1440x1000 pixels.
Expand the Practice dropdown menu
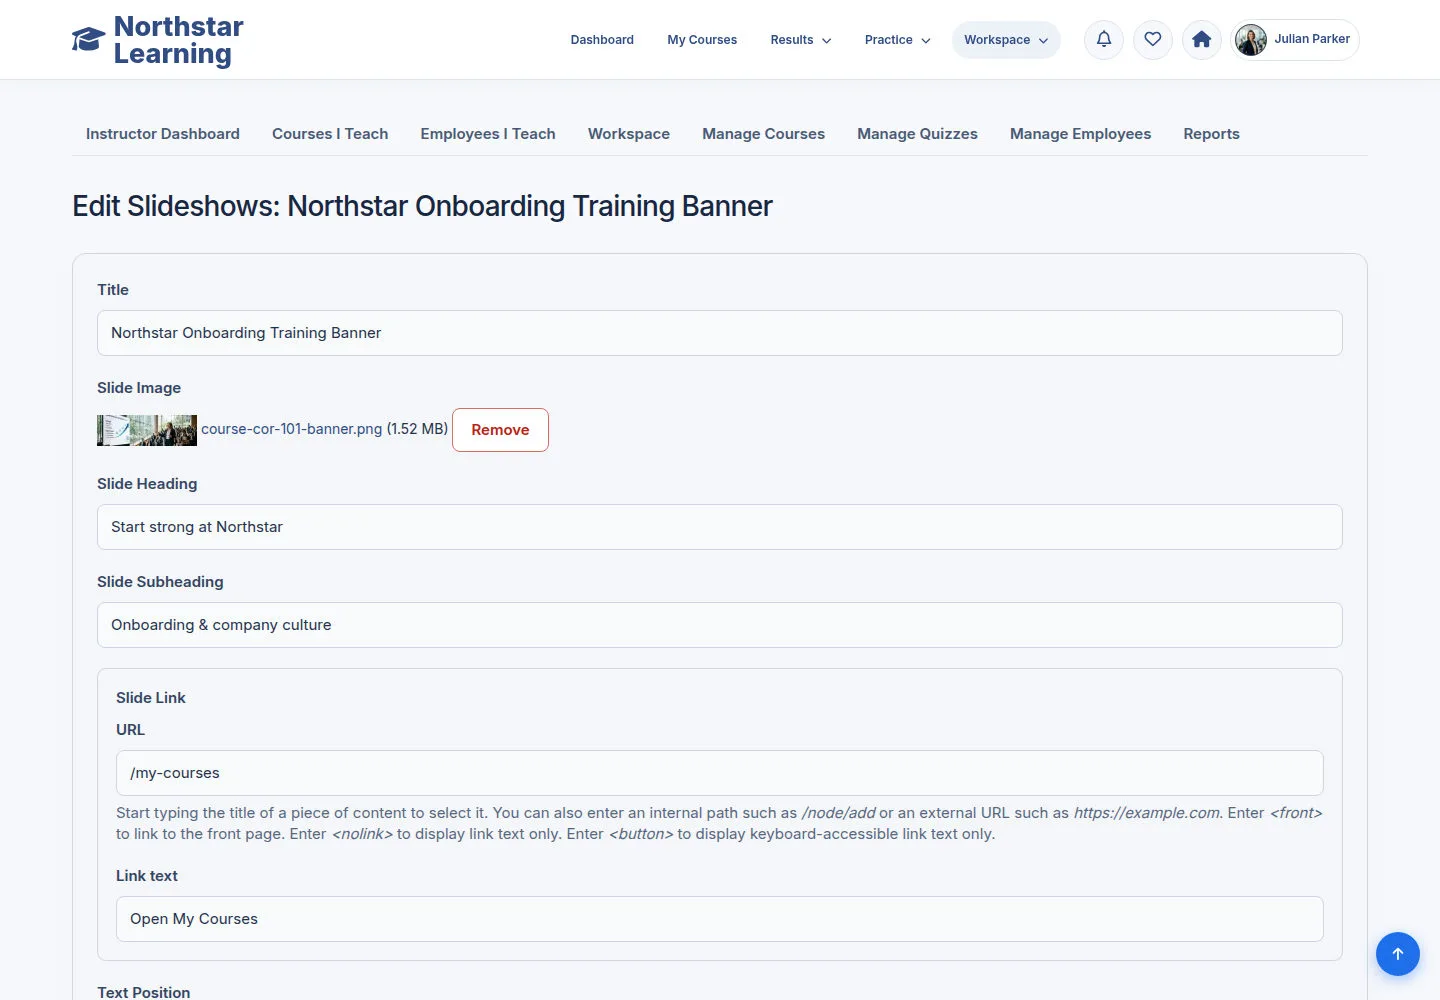pyautogui.click(x=898, y=40)
